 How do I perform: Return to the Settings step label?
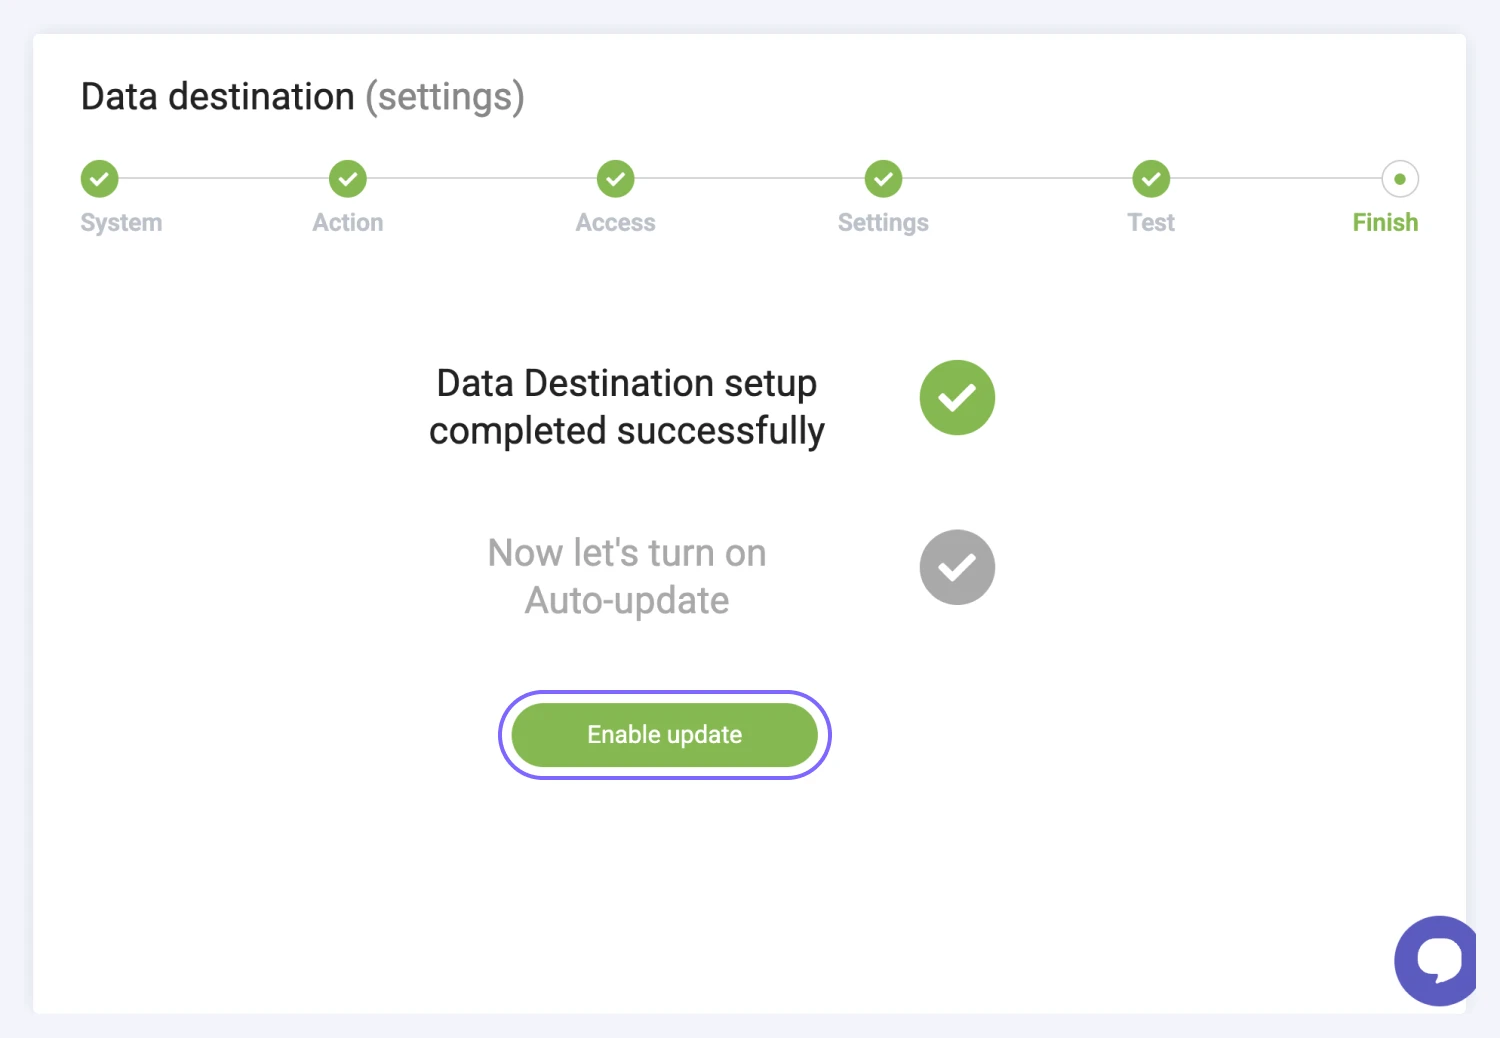883,223
